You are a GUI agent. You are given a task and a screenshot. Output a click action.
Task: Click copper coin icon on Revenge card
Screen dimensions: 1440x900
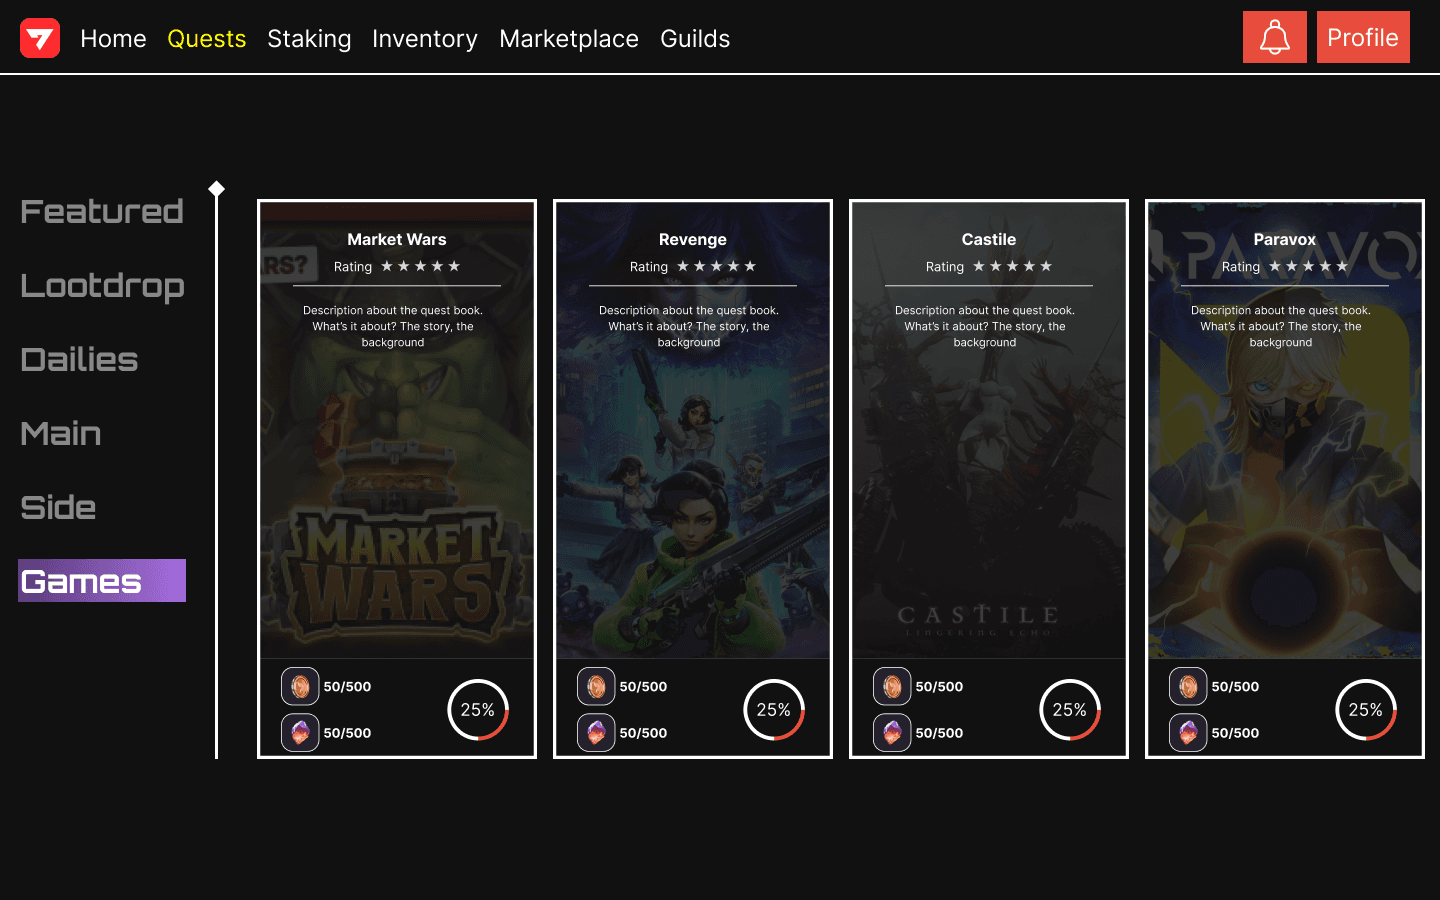click(596, 687)
